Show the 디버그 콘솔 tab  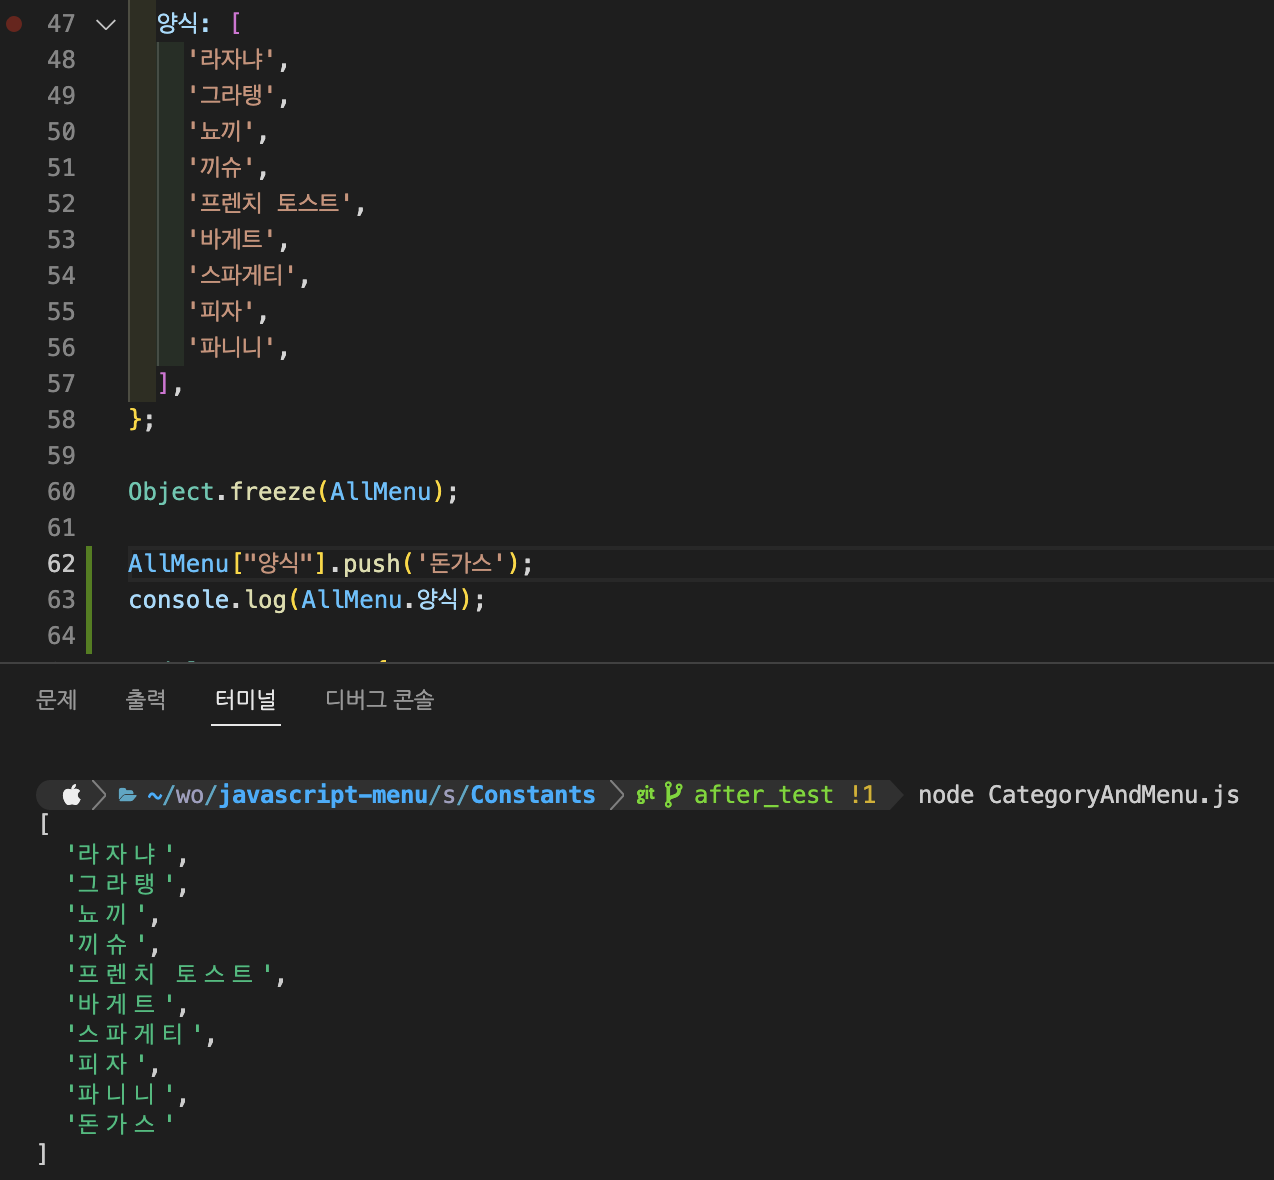pyautogui.click(x=379, y=700)
